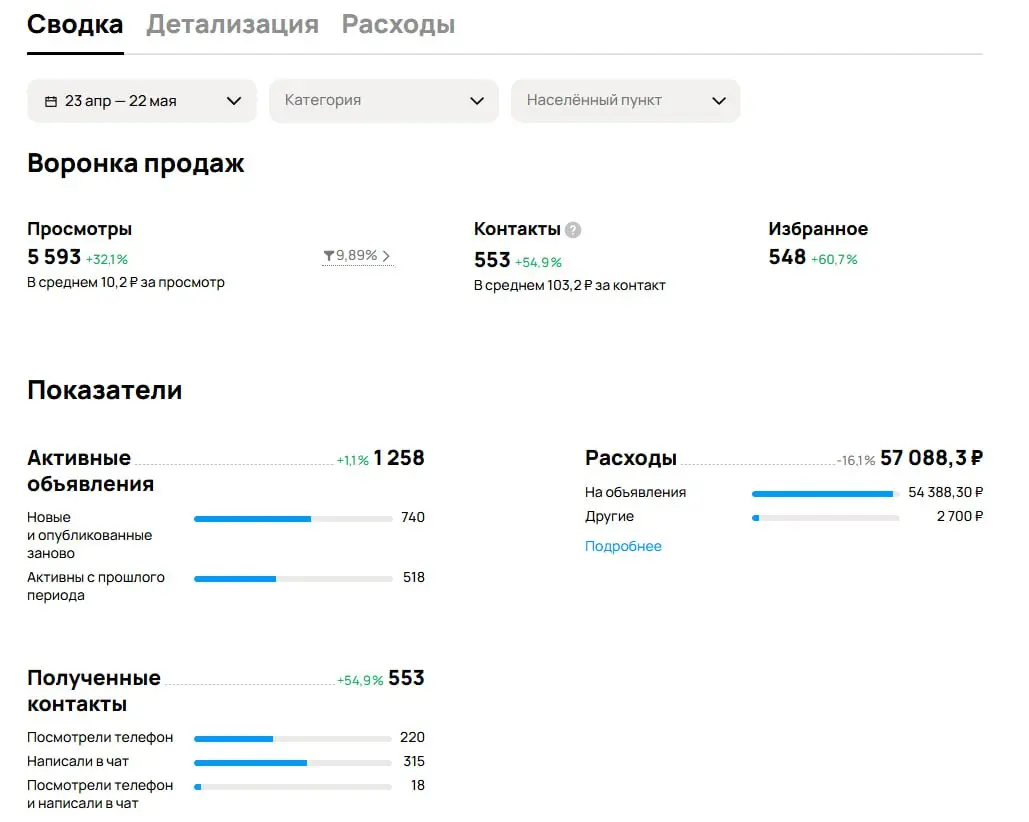Switch to the Расходы tab

398,24
